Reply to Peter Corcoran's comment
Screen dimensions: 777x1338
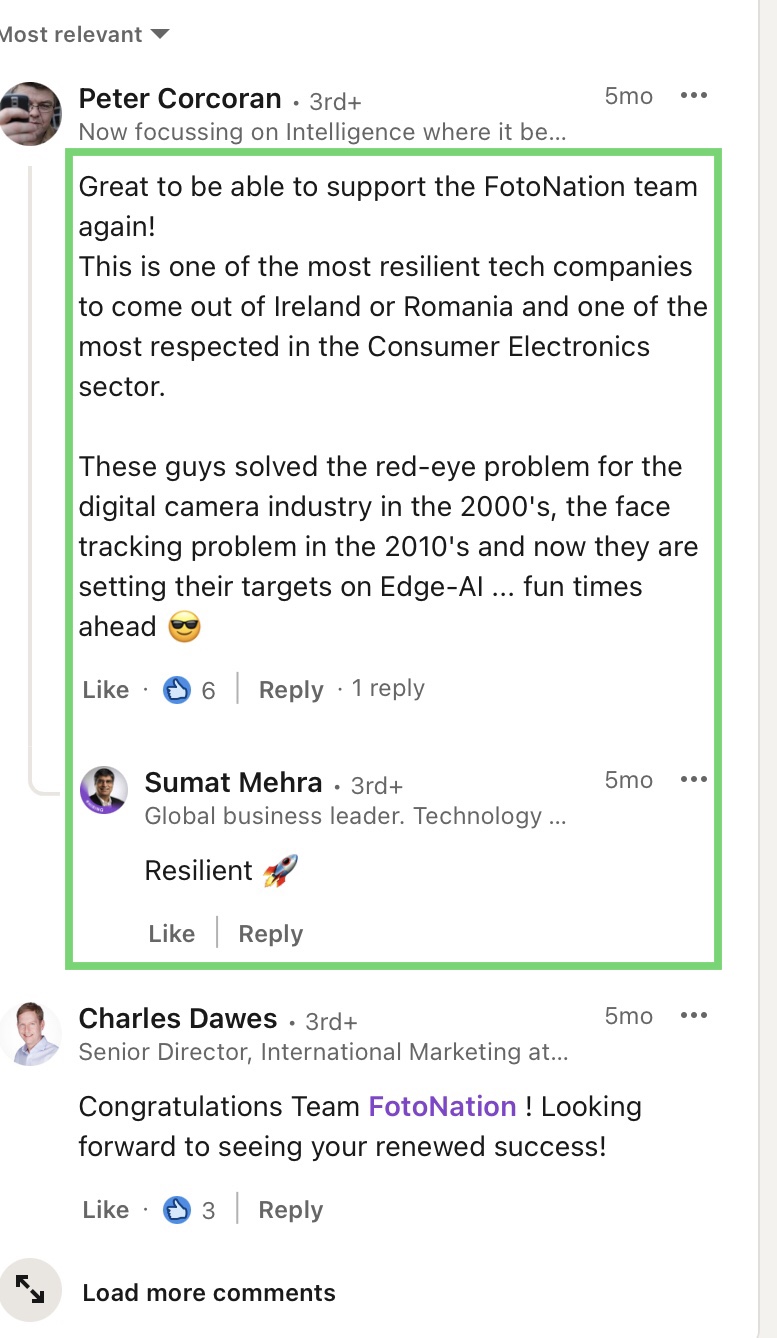click(x=291, y=690)
